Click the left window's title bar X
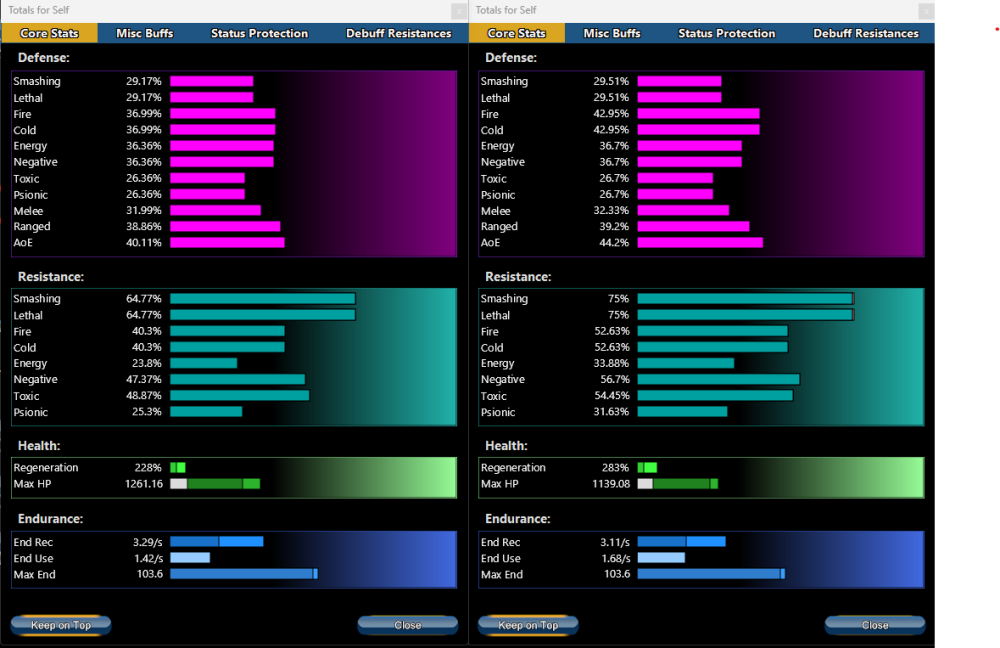This screenshot has height=648, width=1000. [458, 11]
